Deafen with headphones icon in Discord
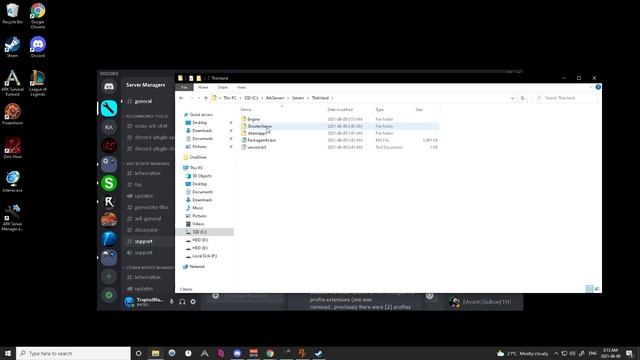The image size is (640, 360). point(182,302)
